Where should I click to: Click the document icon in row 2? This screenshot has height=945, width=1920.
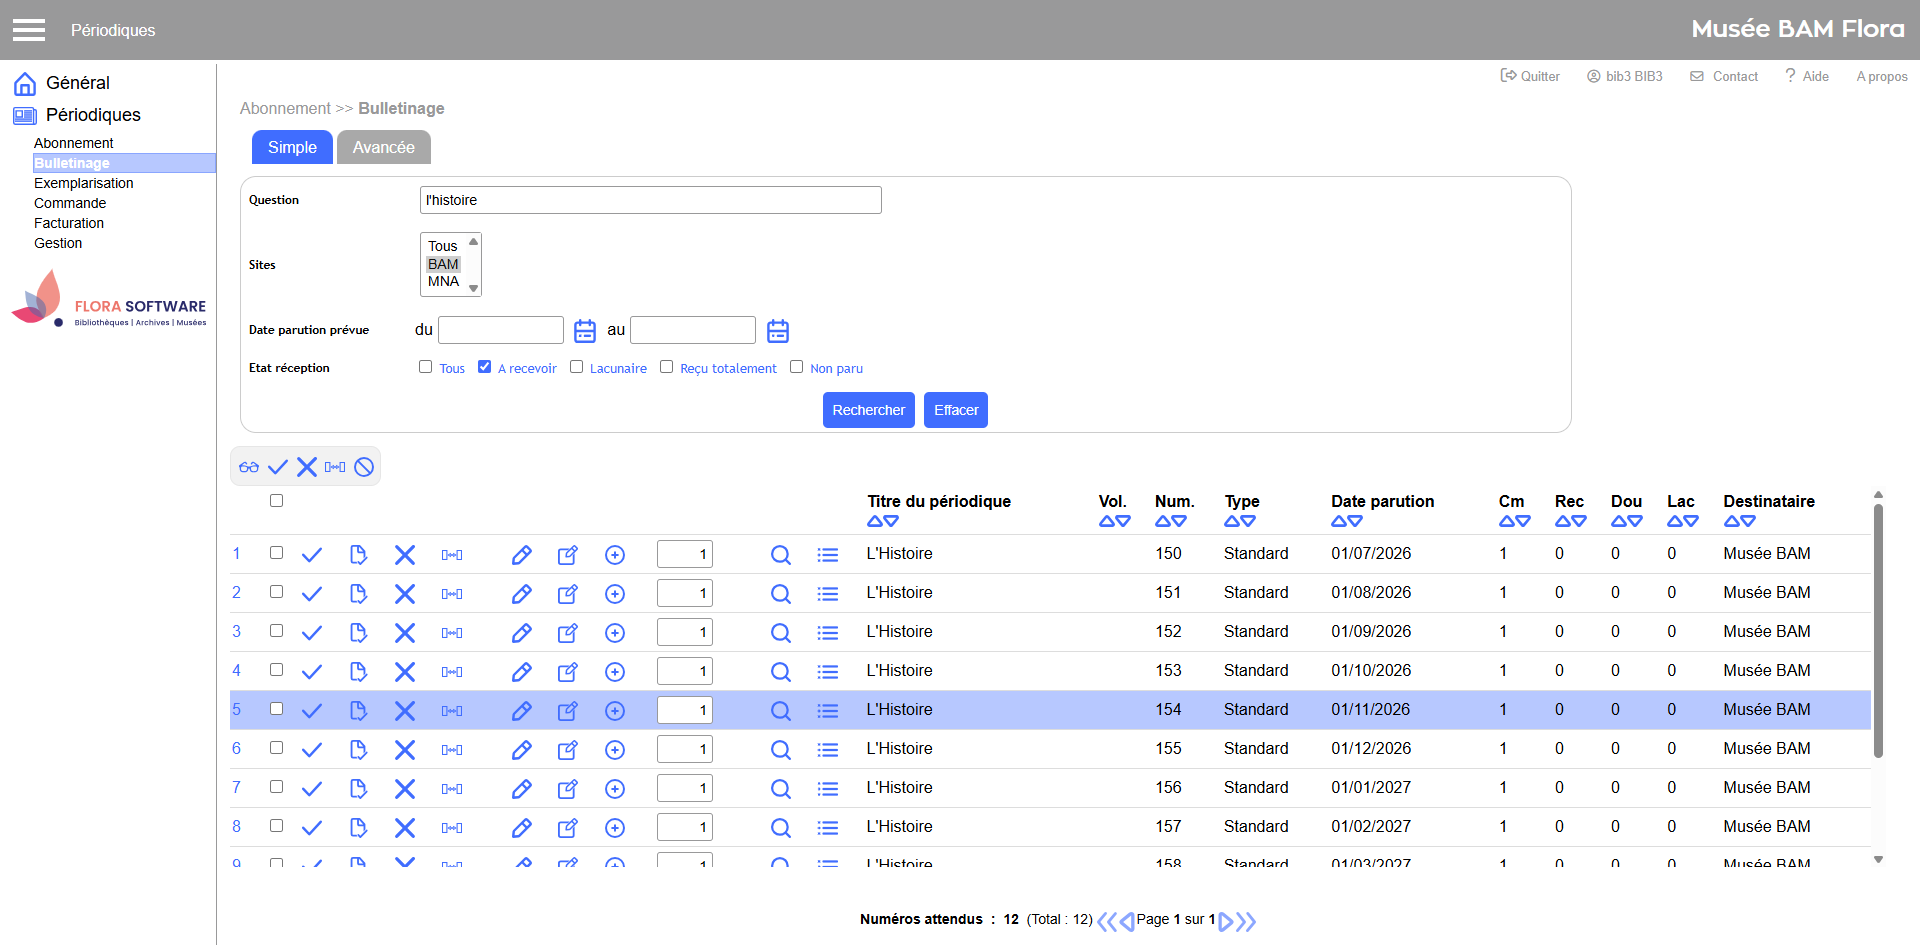tap(358, 594)
